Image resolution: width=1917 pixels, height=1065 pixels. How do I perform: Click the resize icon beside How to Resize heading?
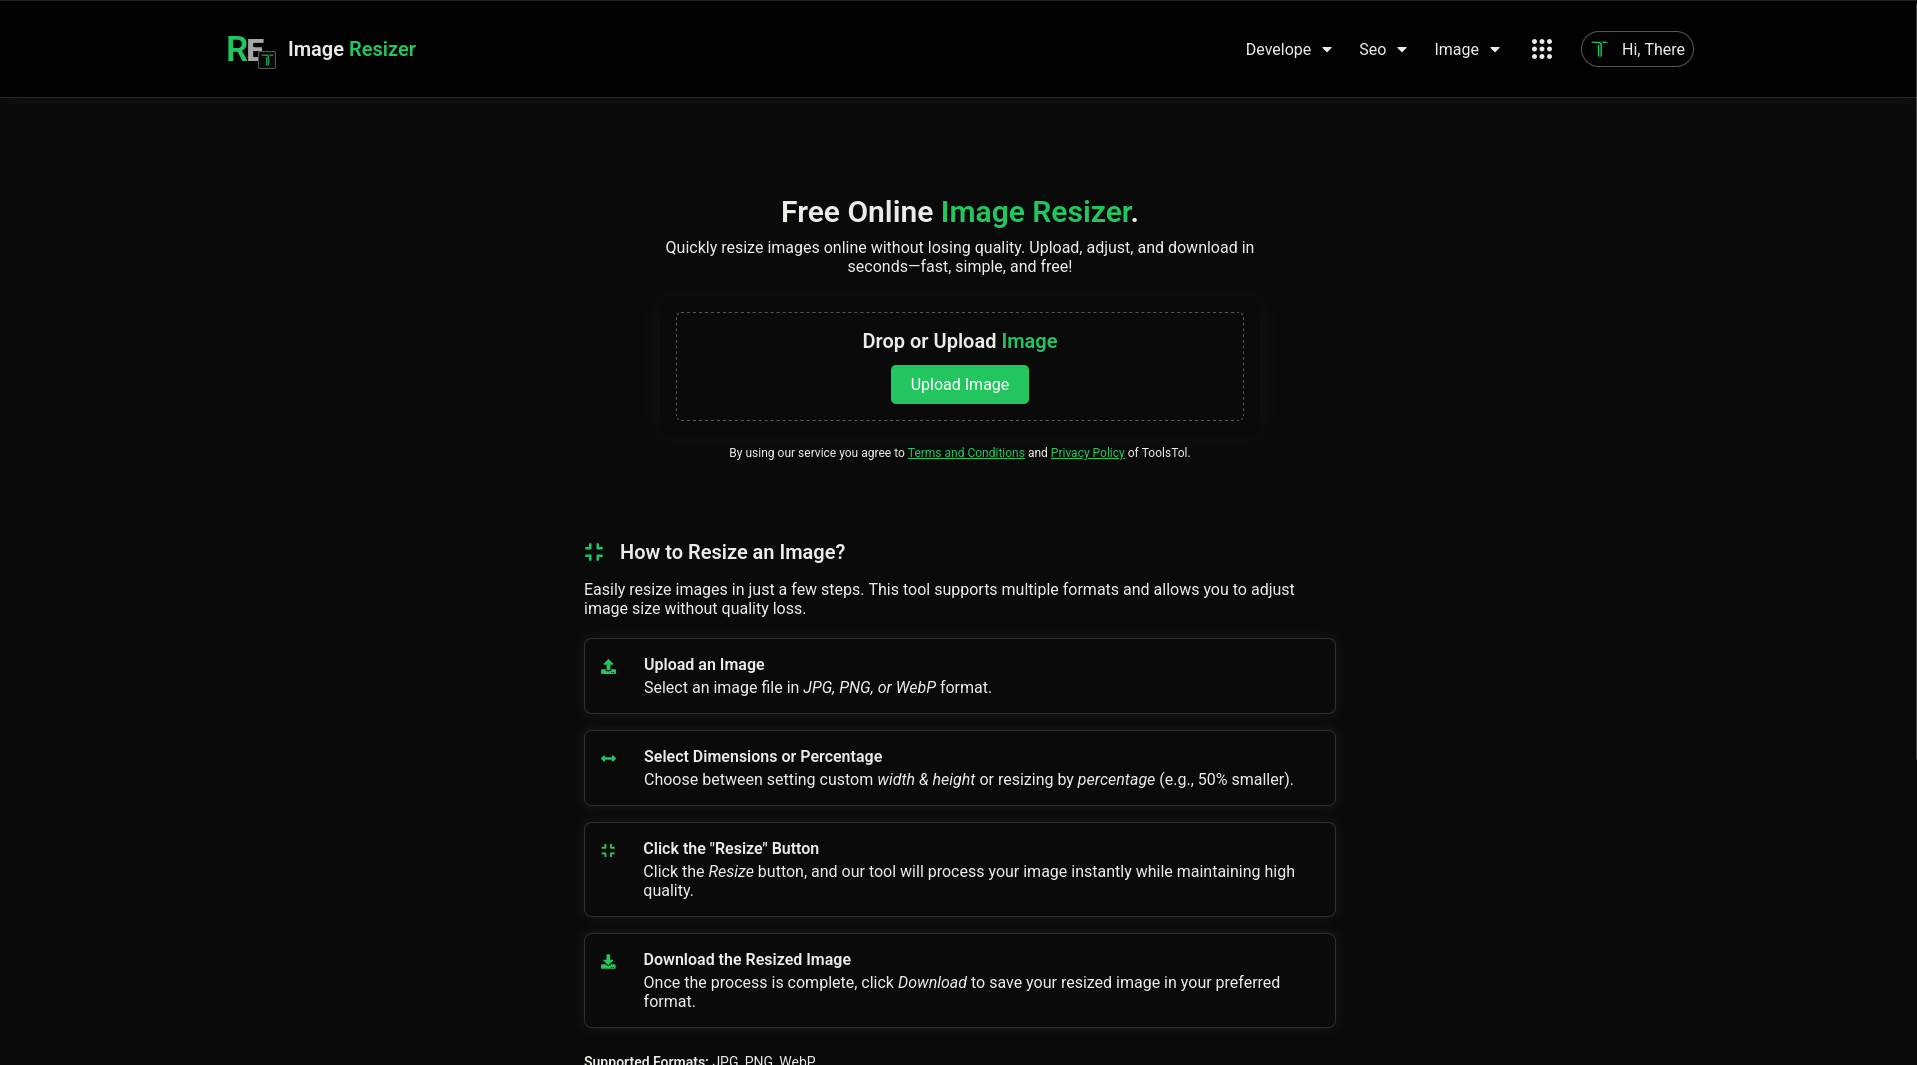pos(594,552)
